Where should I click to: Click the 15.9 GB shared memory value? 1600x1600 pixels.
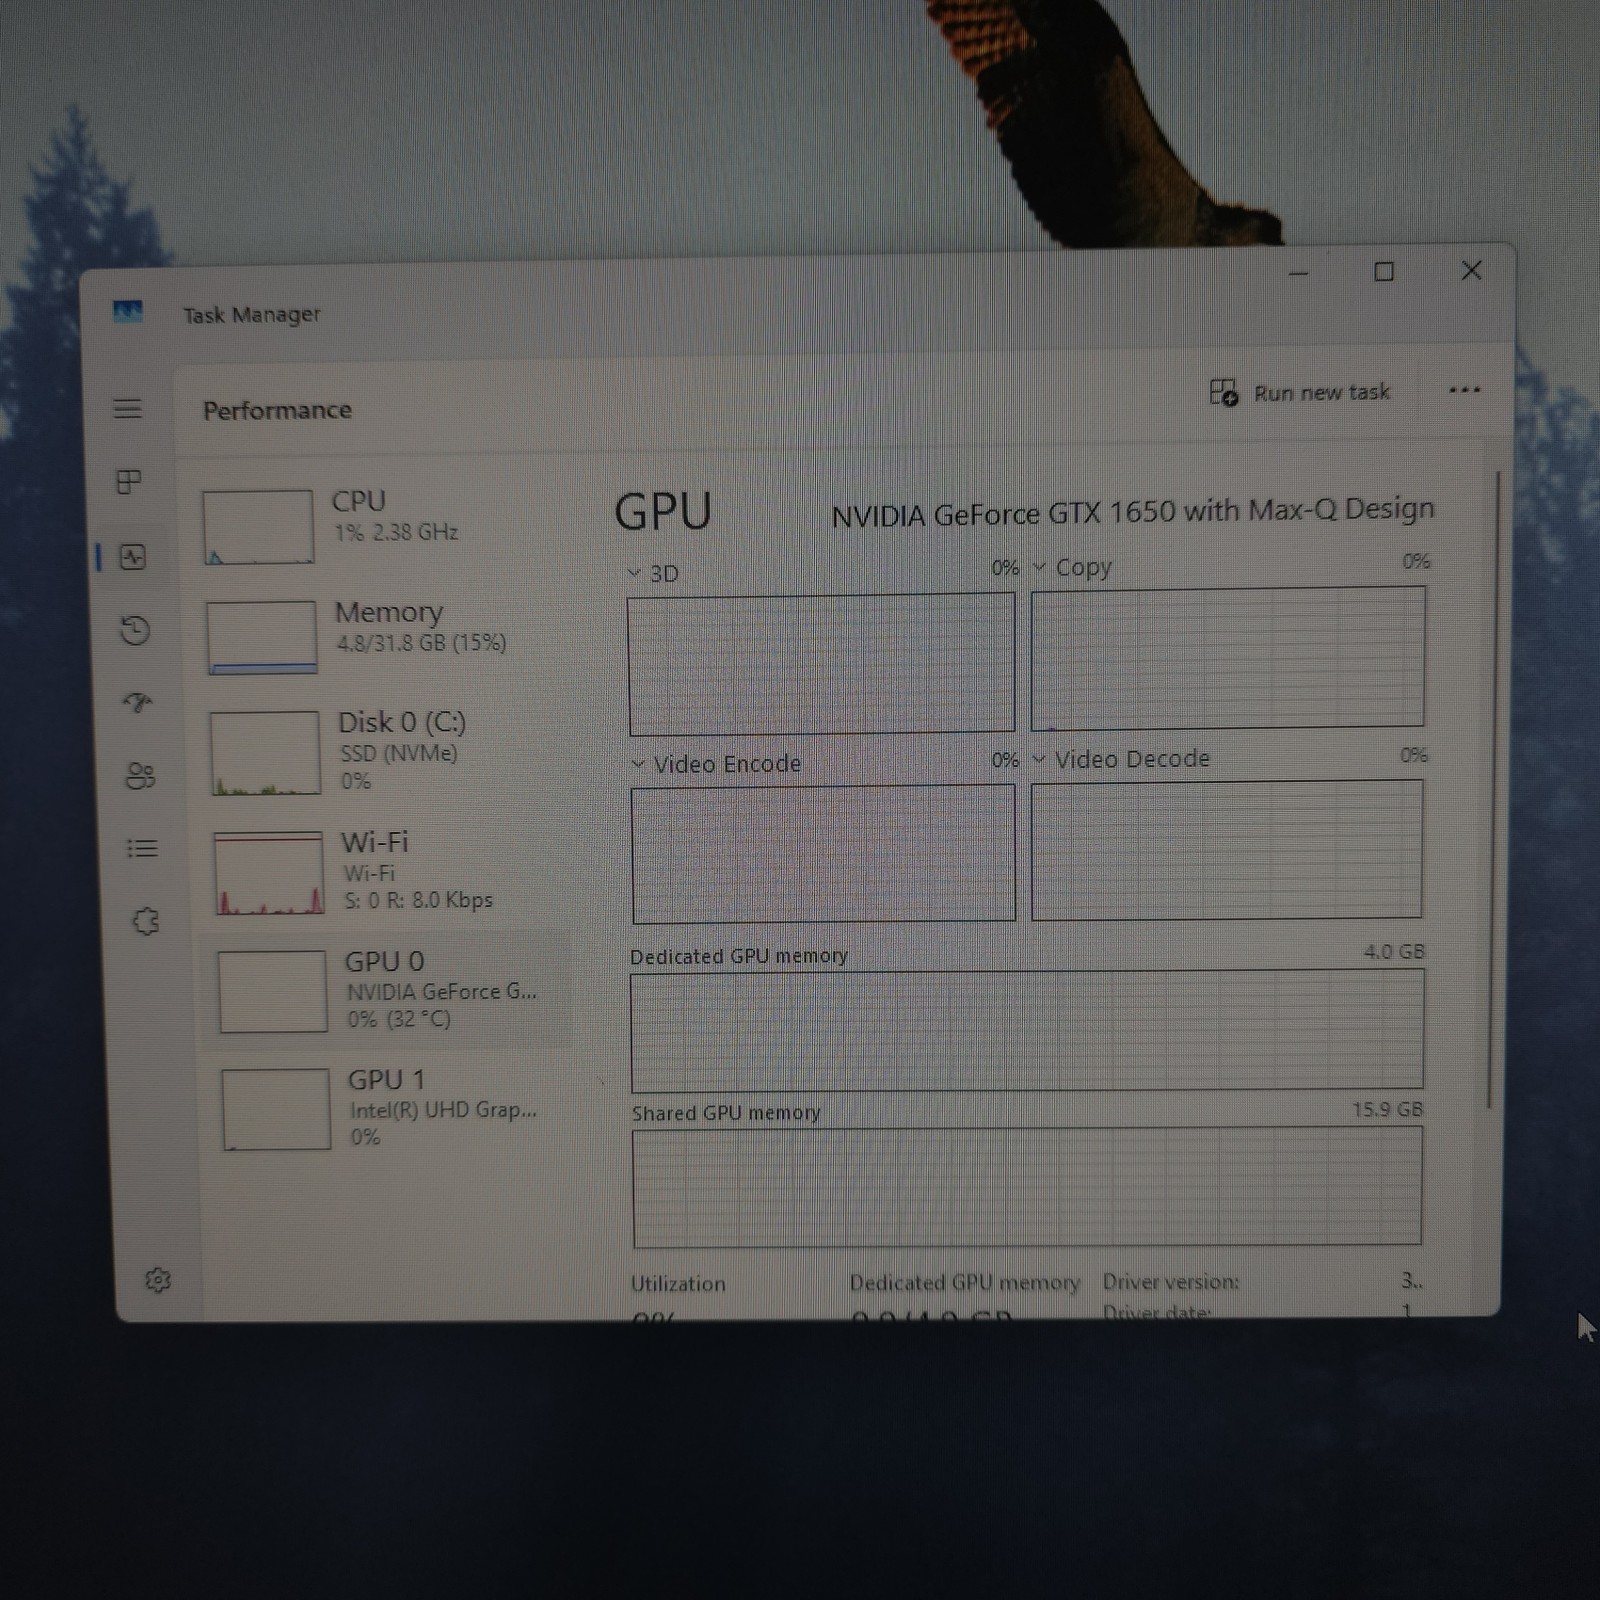(x=1387, y=1109)
